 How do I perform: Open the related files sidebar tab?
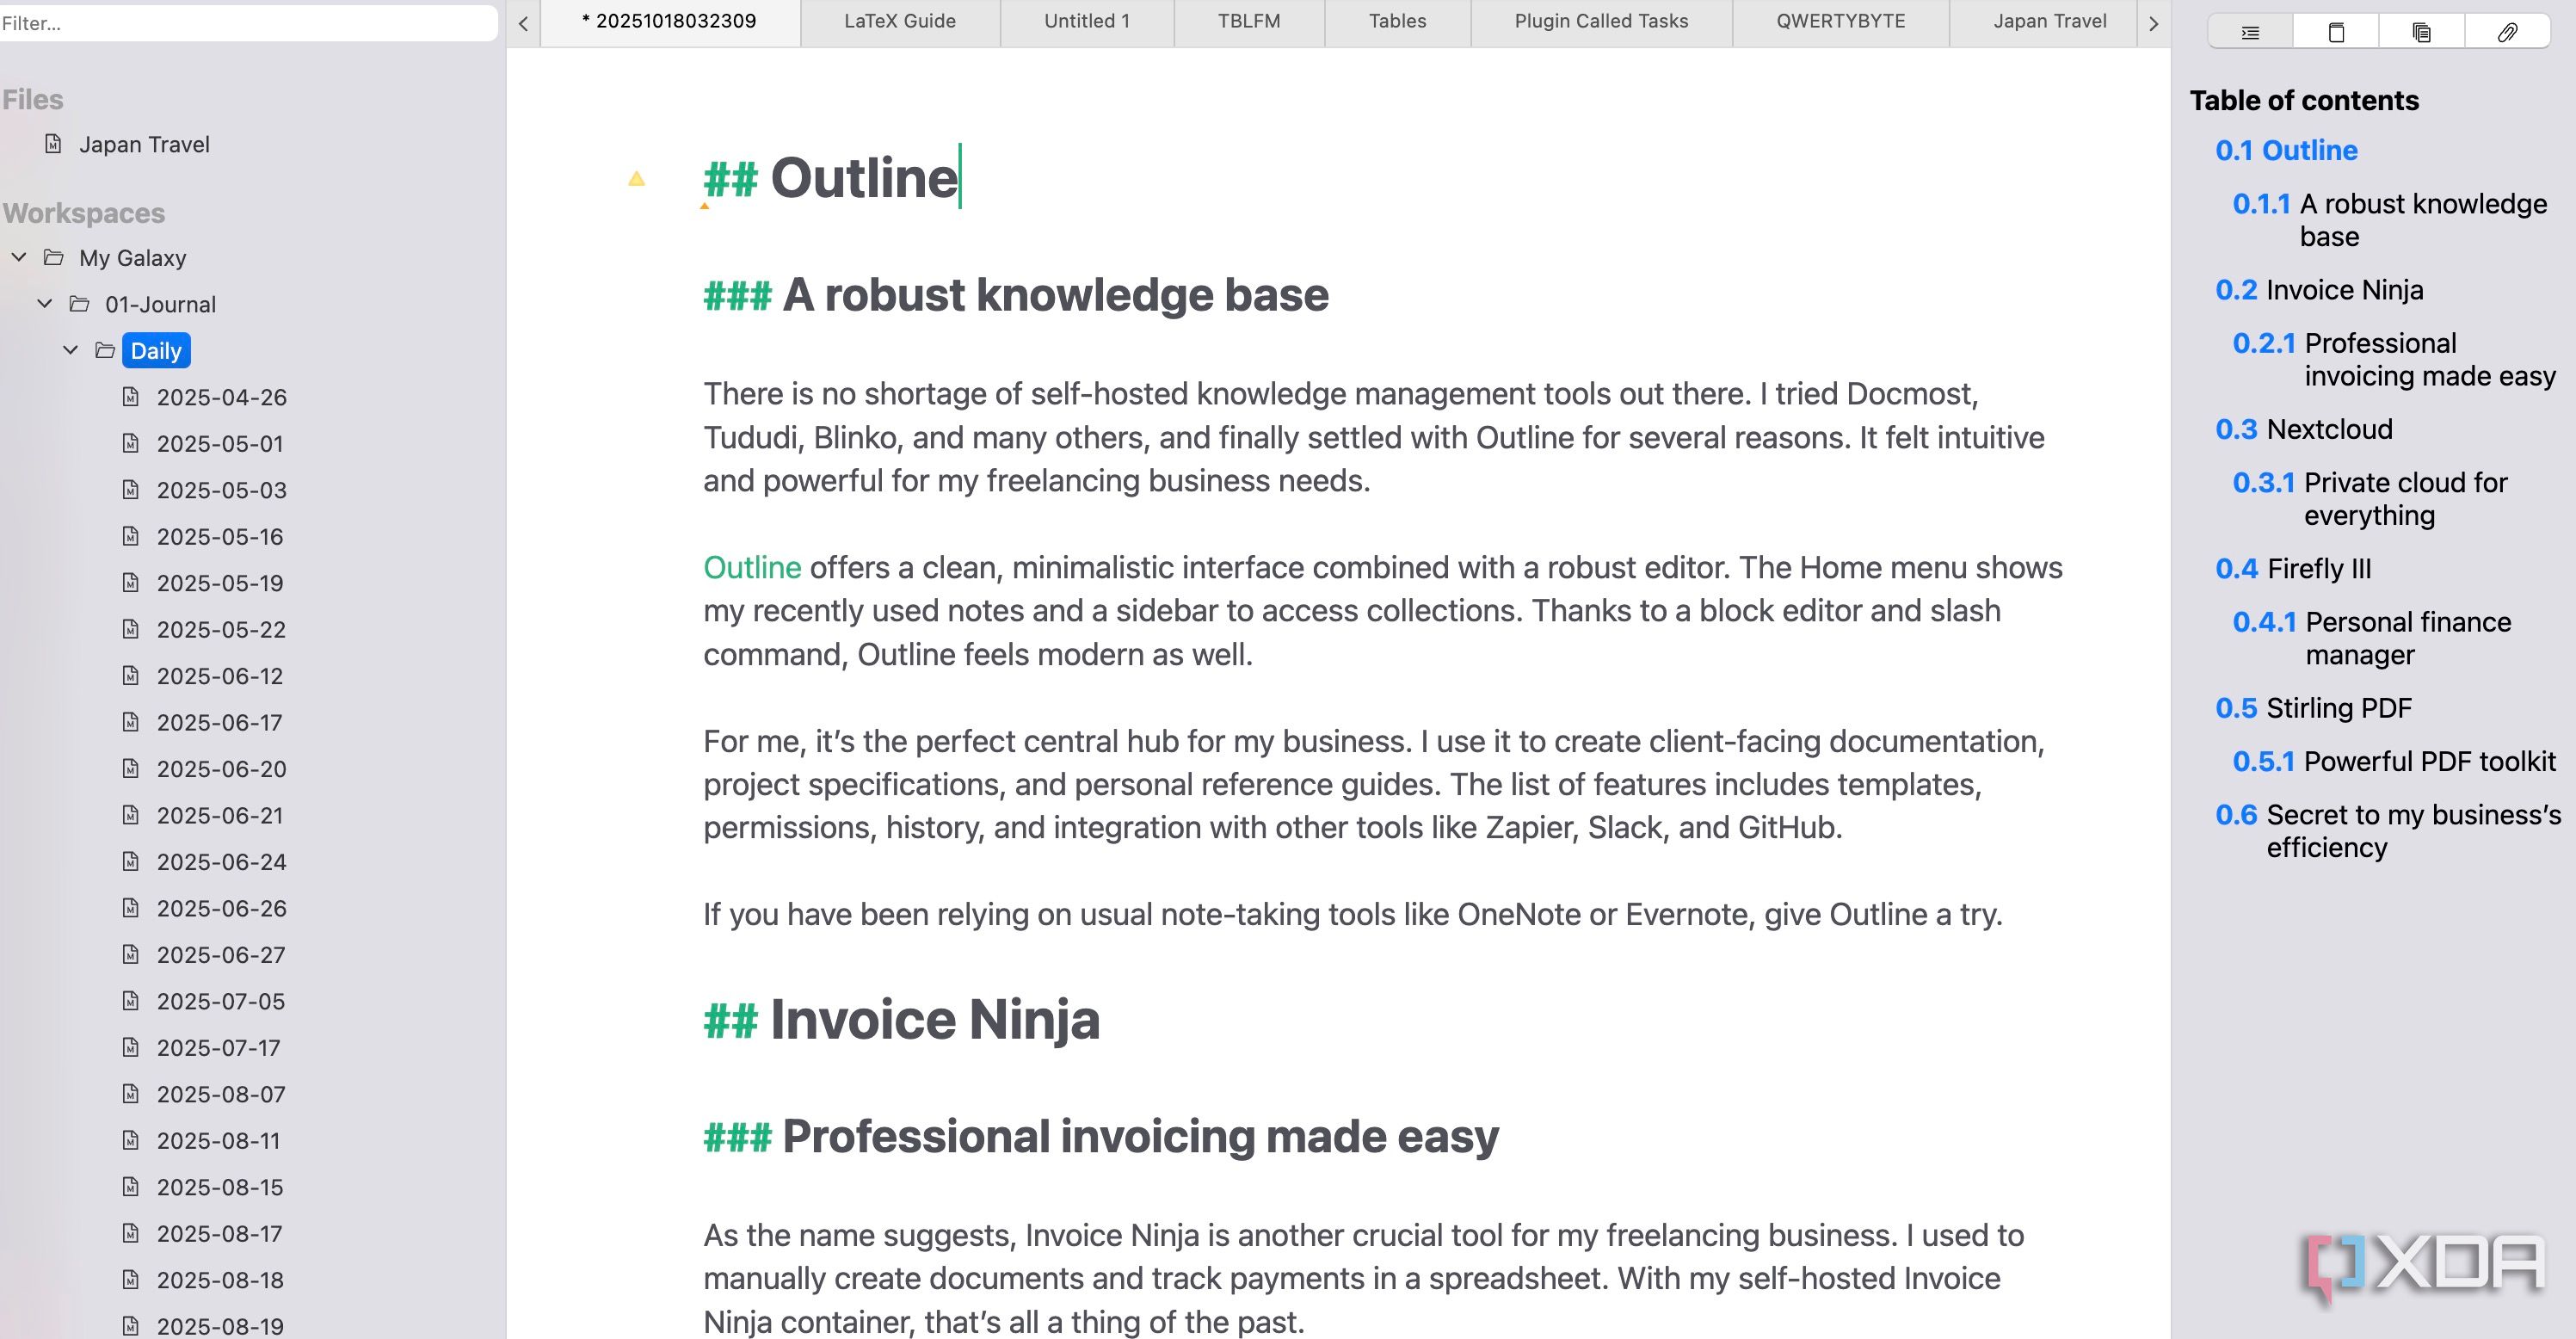pos(2421,32)
